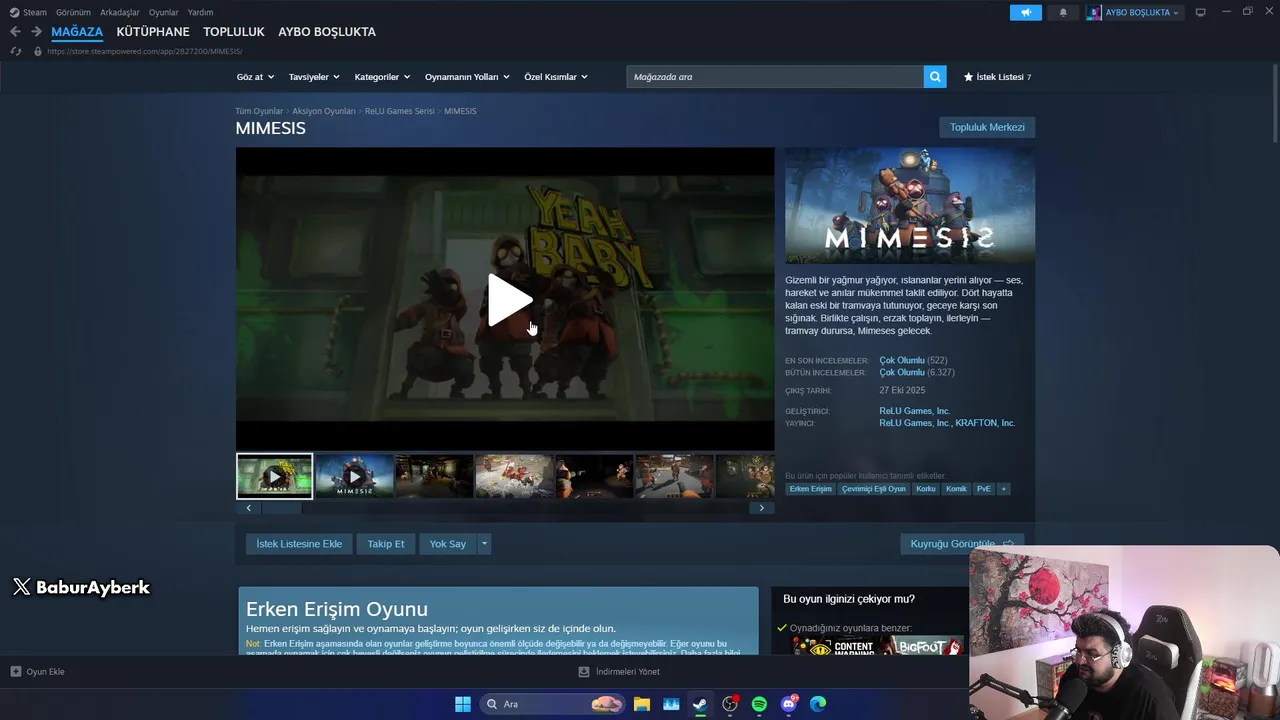Image resolution: width=1280 pixels, height=720 pixels.
Task: Open File Explorer from the taskbar
Action: click(x=642, y=704)
